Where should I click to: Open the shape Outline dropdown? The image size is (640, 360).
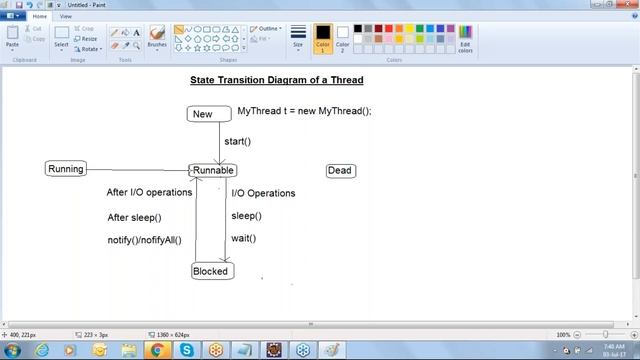click(x=266, y=29)
